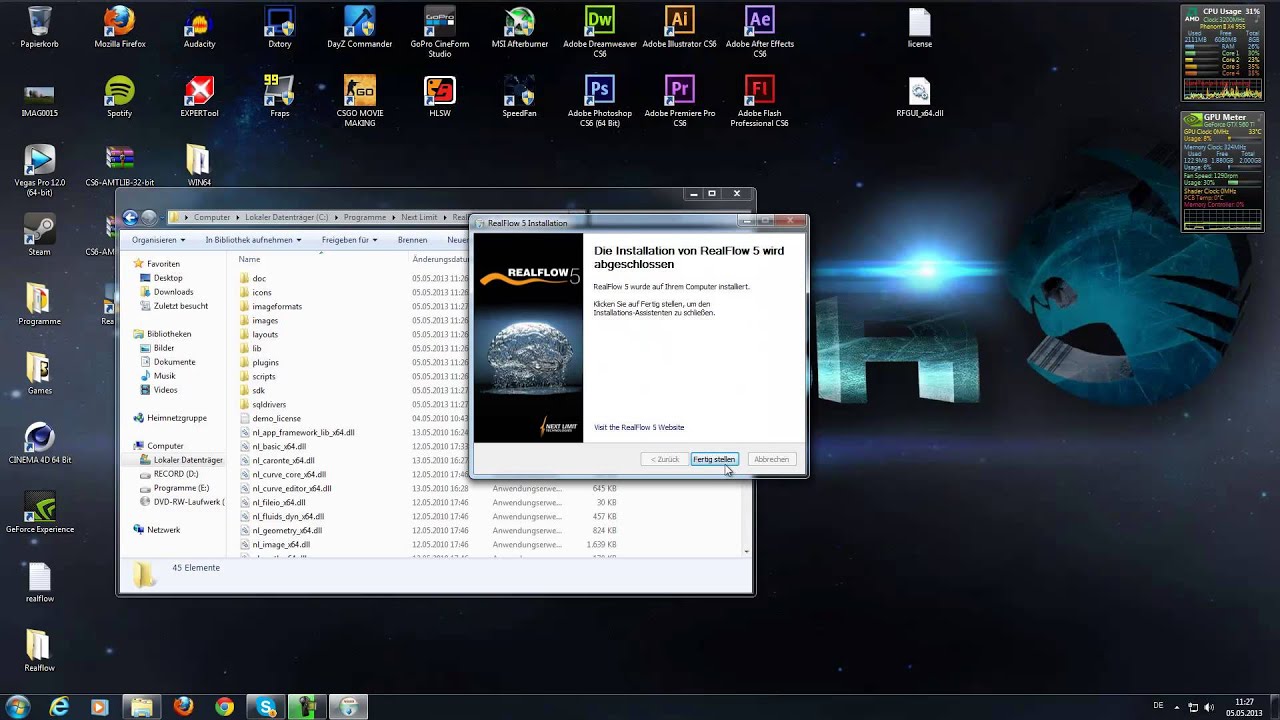Select the SpeedFan desktop icon
Screen dimensions: 1280x720
(x=520, y=97)
